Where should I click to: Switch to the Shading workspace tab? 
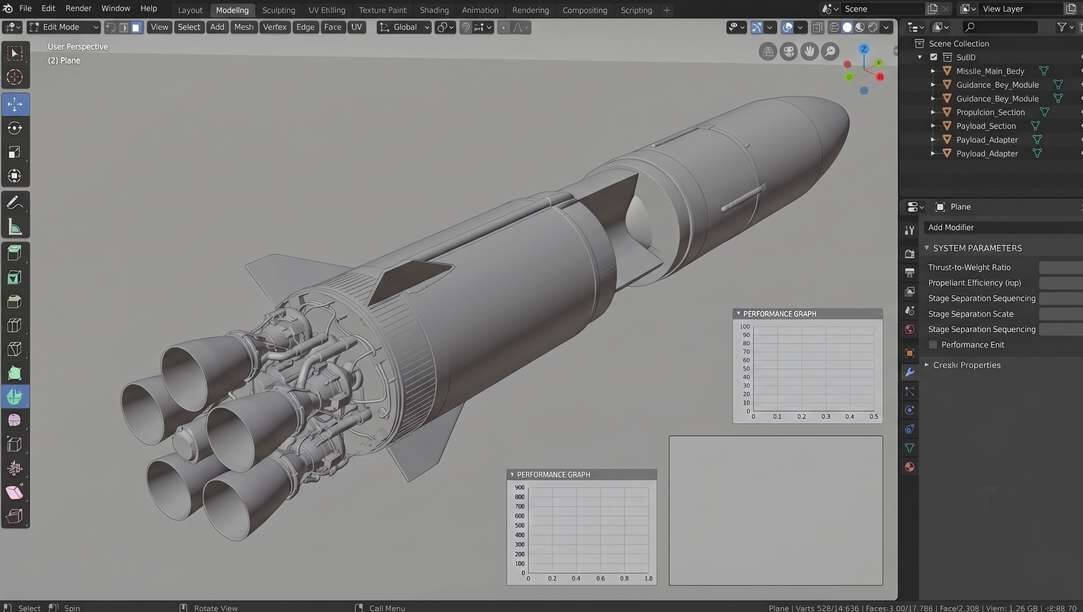pyautogui.click(x=434, y=10)
